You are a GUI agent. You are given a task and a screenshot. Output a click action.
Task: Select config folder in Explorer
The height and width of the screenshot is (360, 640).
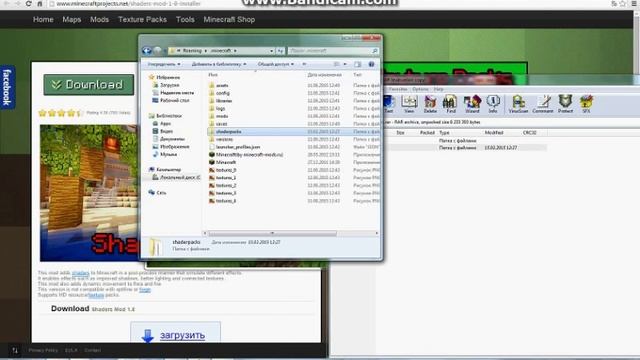pyautogui.click(x=222, y=93)
